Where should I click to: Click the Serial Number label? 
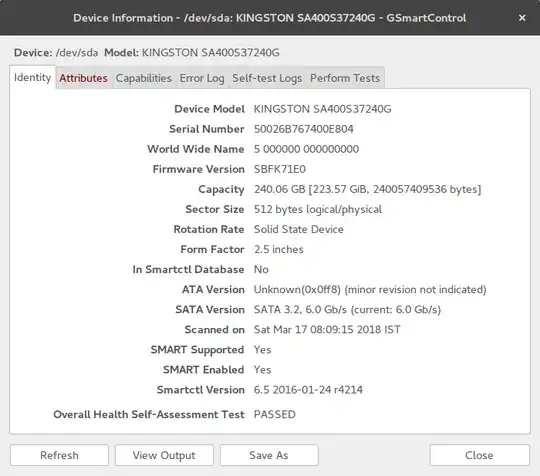coord(207,129)
